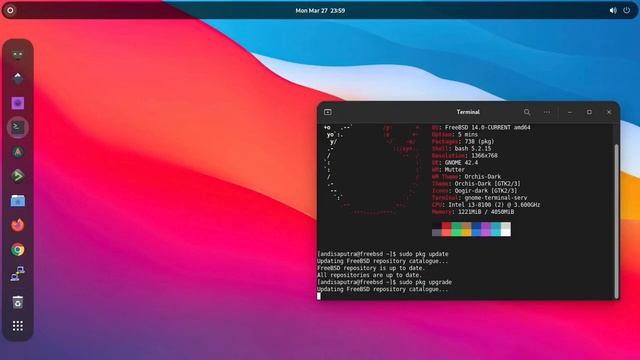Open the Files folder icon in dock
Viewport: 640px width, 360px height.
(x=18, y=200)
